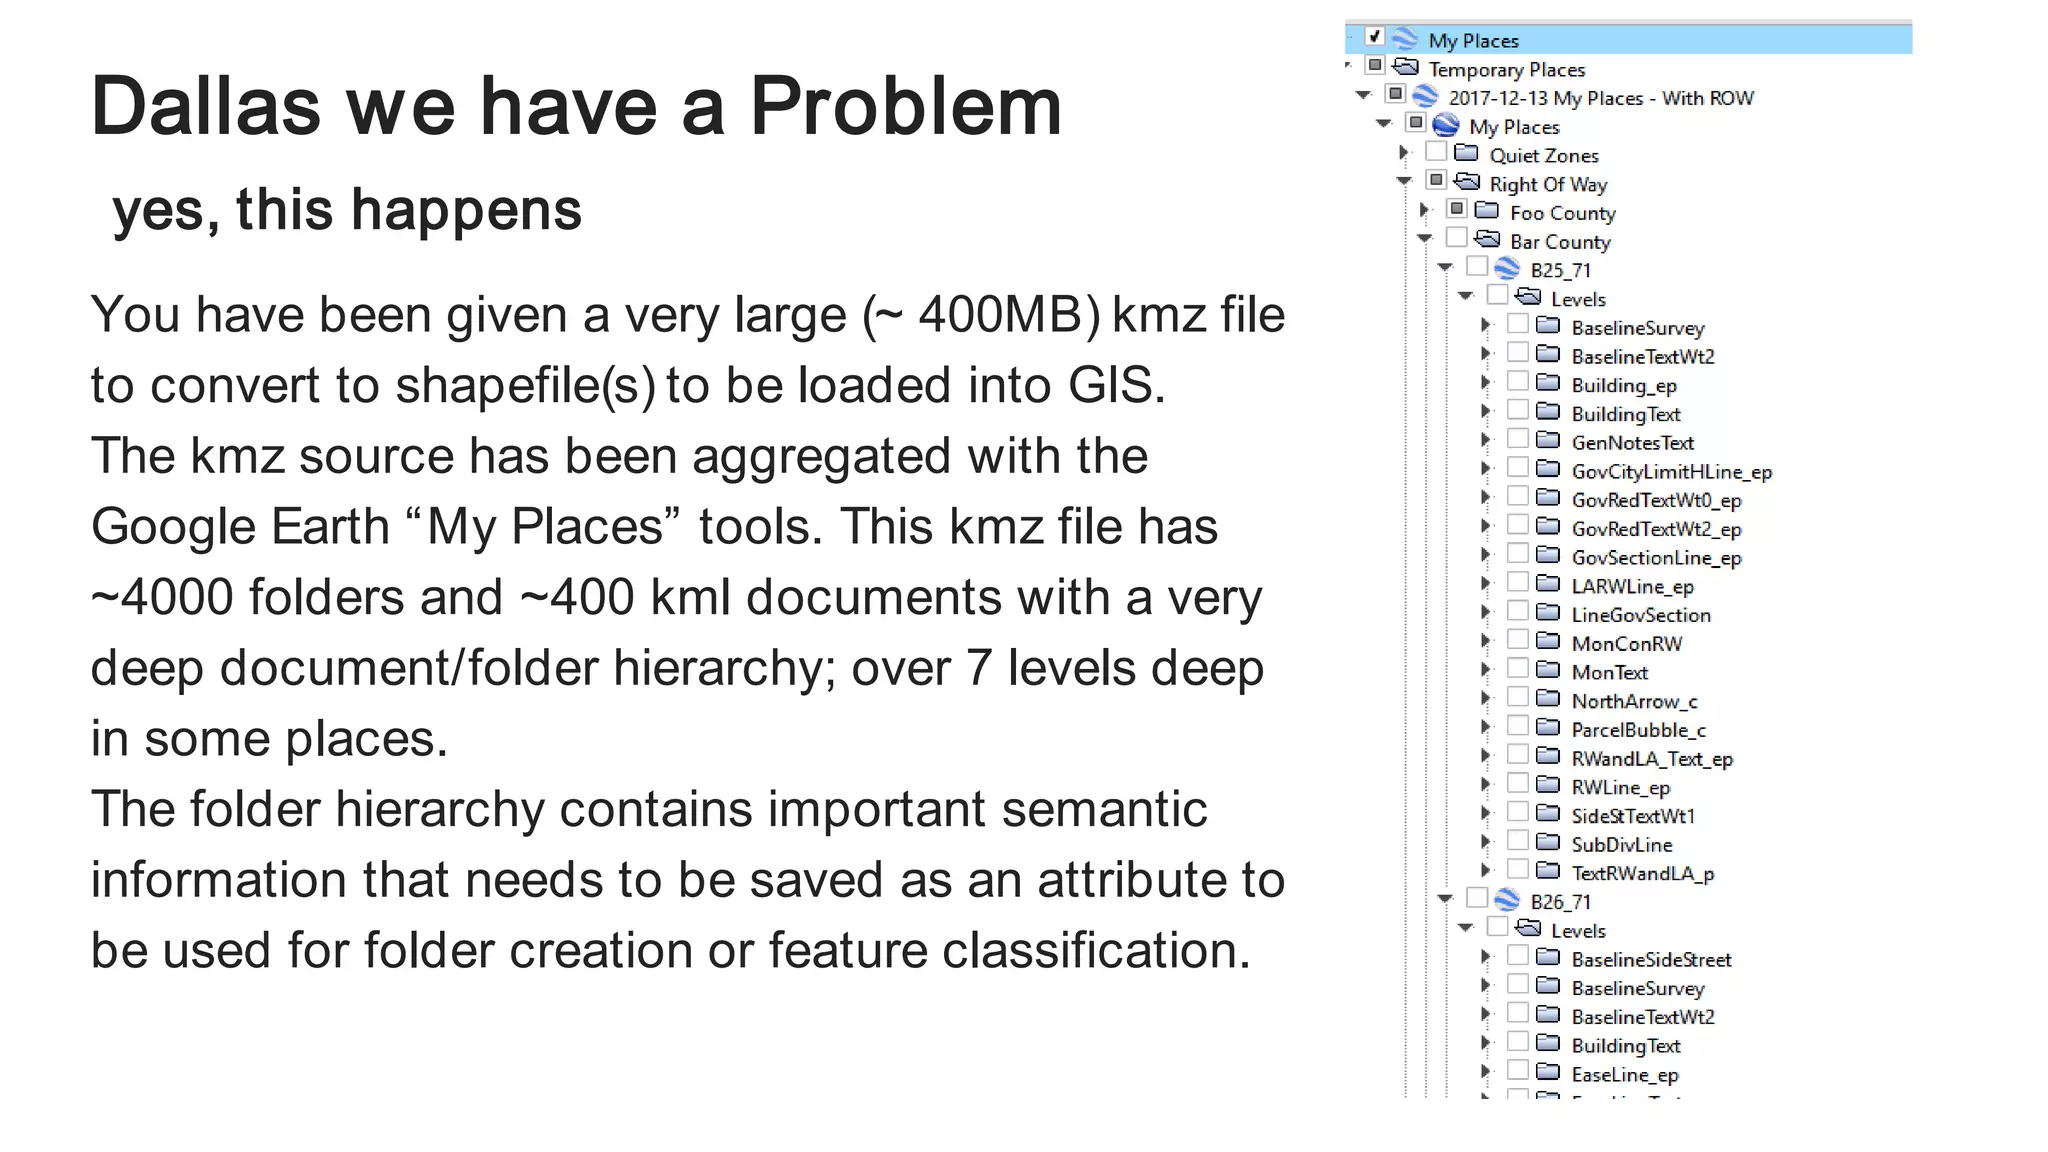Click the nested My Places globe icon
This screenshot has width=2048, height=1152.
(x=1446, y=125)
